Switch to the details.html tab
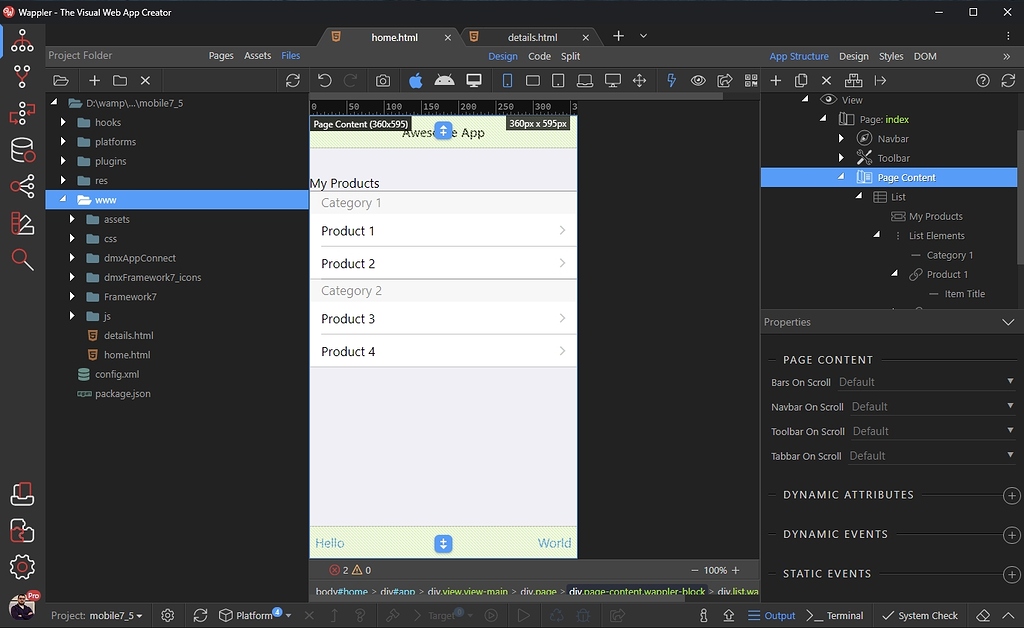The height and width of the screenshot is (628, 1024). (532, 37)
